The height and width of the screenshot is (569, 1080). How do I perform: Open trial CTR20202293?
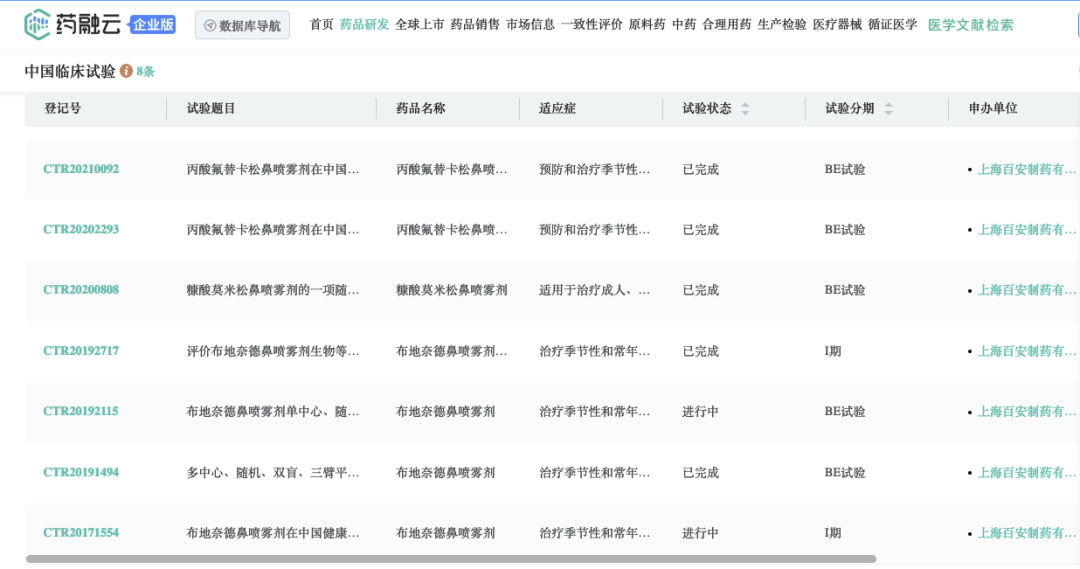tap(81, 229)
